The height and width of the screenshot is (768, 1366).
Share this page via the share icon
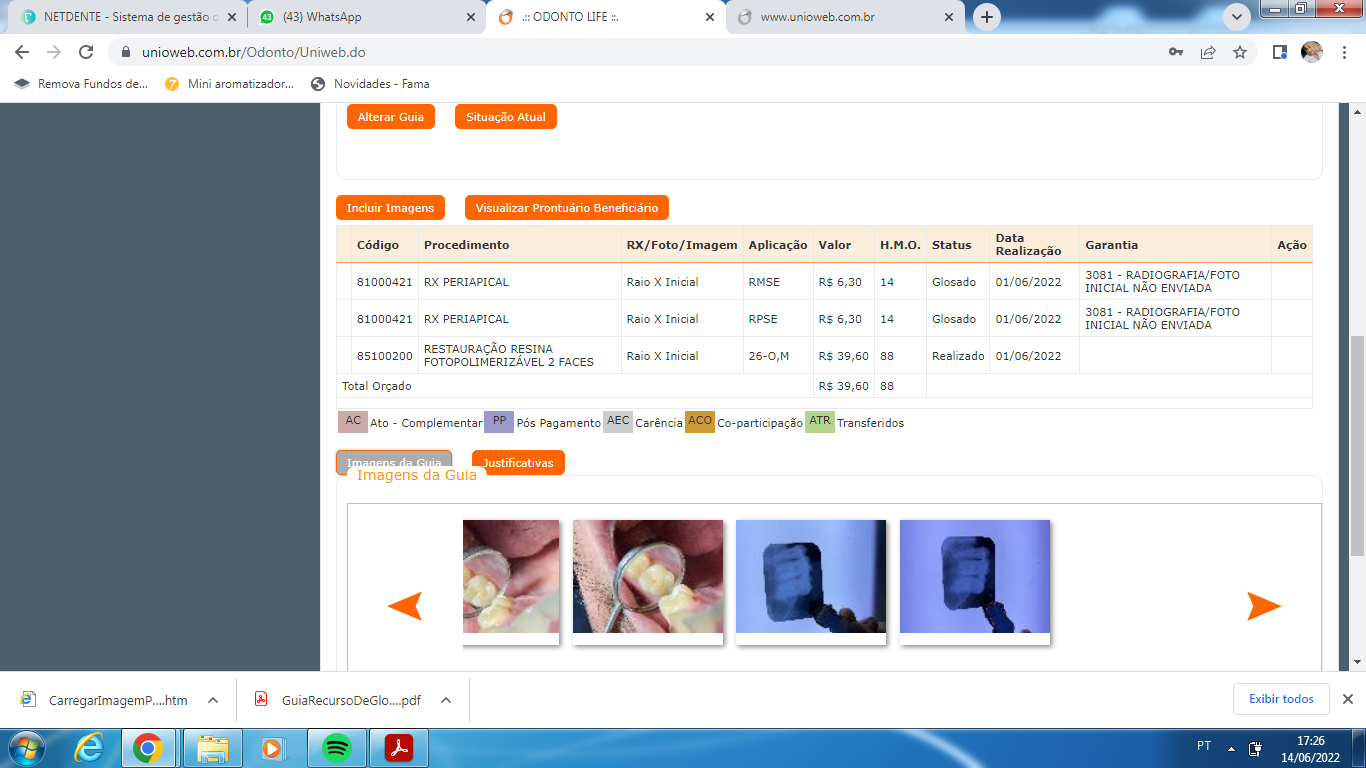1208,52
